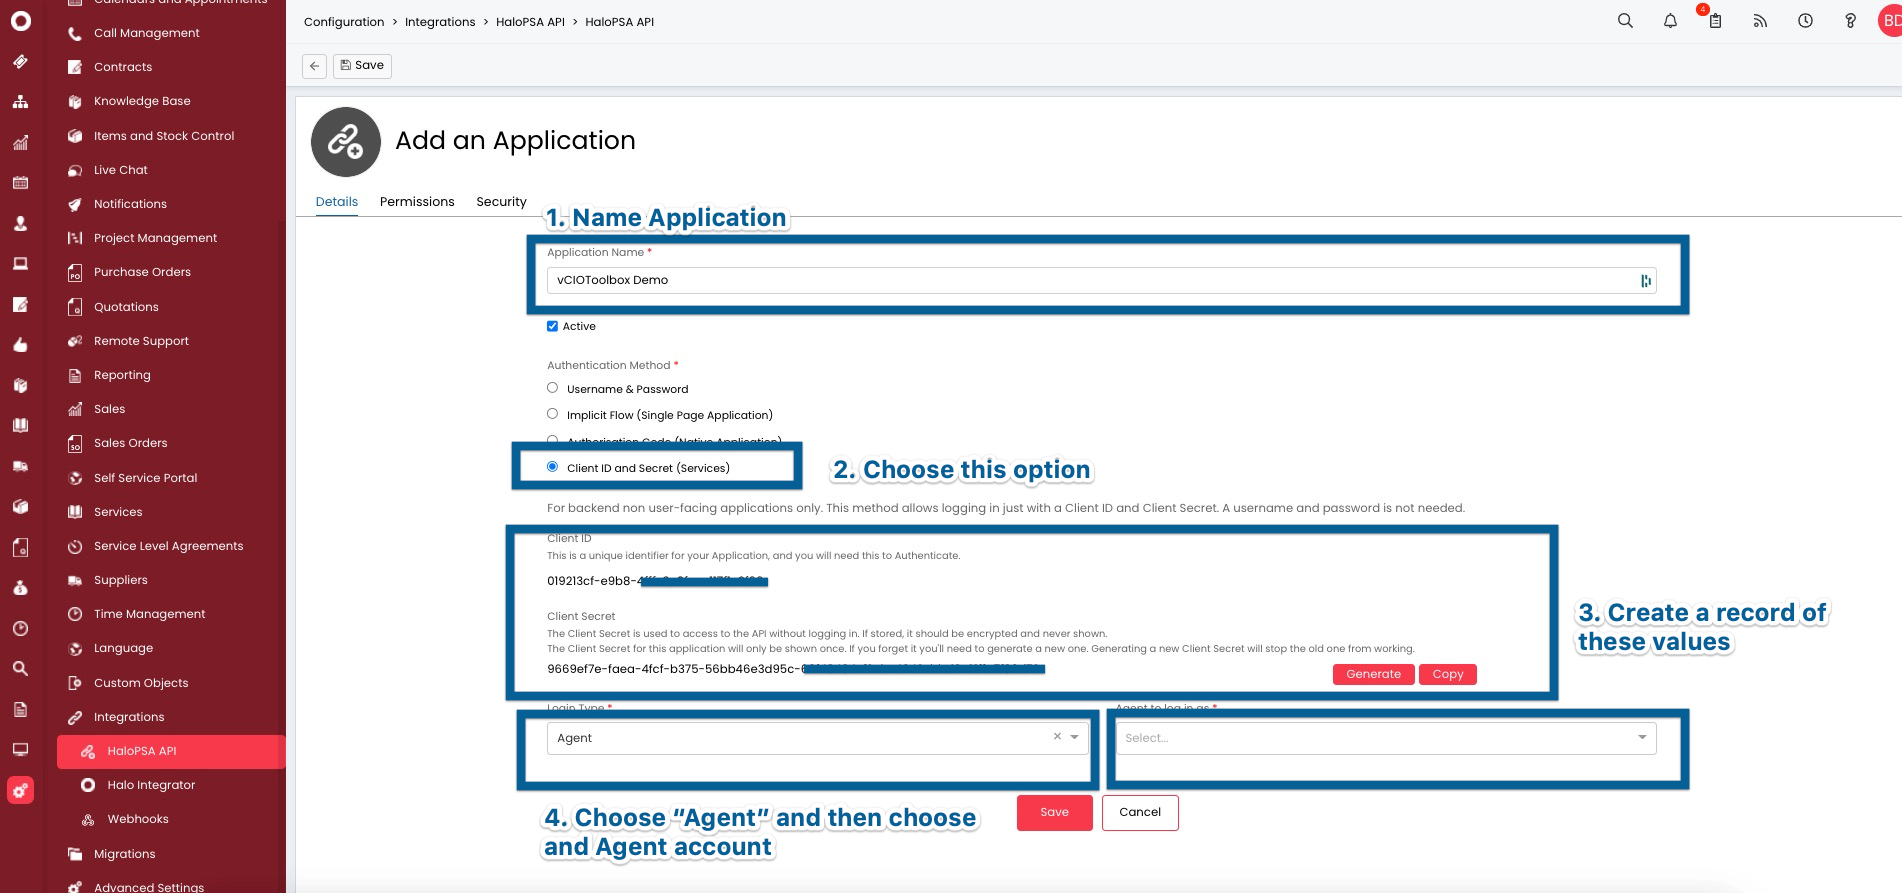Go to first HaloPSA API breadcrumb
This screenshot has width=1902, height=893.
(530, 22)
